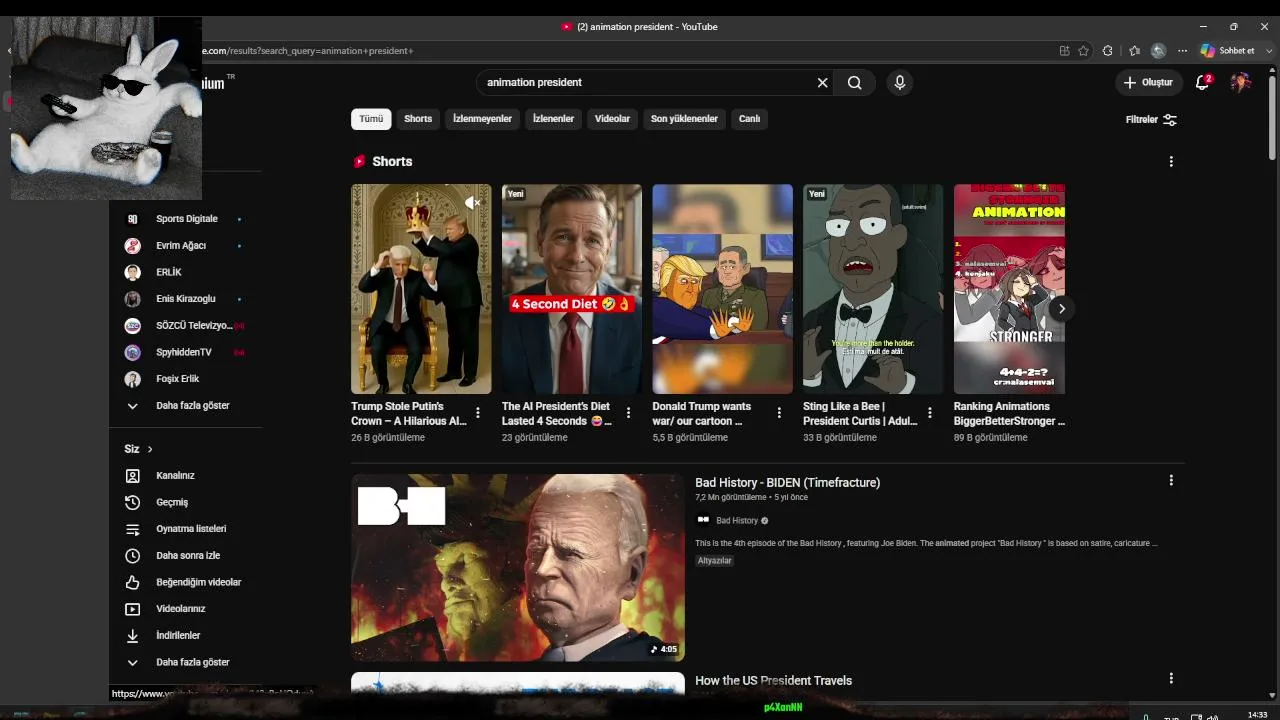Unmute the Trump Stole Putin's Crown short preview
This screenshot has width=1280, height=720.
pos(473,203)
